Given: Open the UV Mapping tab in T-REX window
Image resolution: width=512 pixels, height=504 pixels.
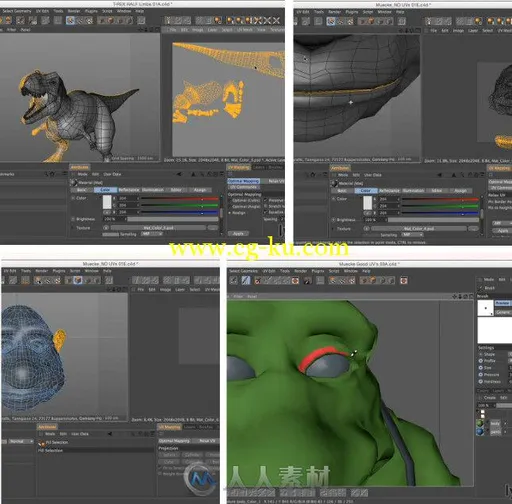Looking at the screenshot, I should [x=239, y=167].
